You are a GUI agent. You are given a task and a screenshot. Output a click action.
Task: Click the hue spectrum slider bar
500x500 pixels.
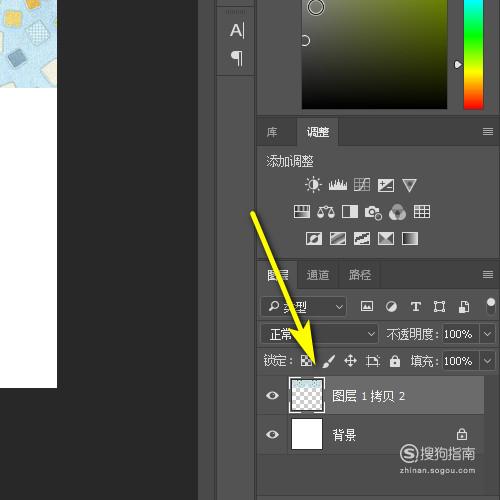click(x=473, y=54)
